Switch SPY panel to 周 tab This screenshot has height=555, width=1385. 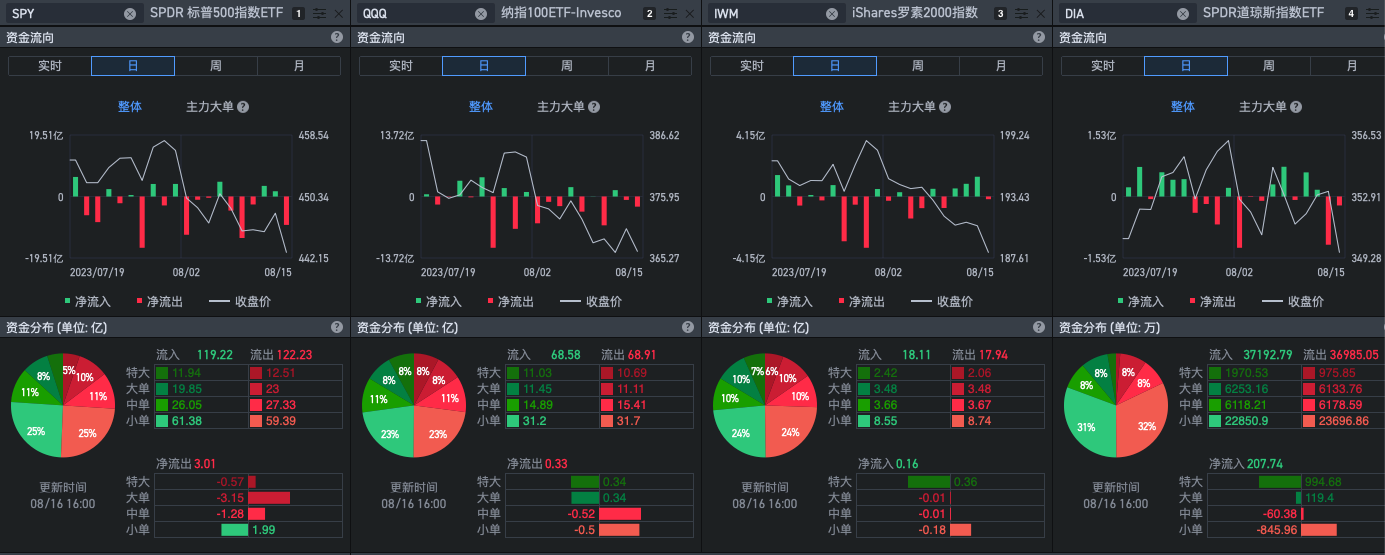tap(216, 66)
